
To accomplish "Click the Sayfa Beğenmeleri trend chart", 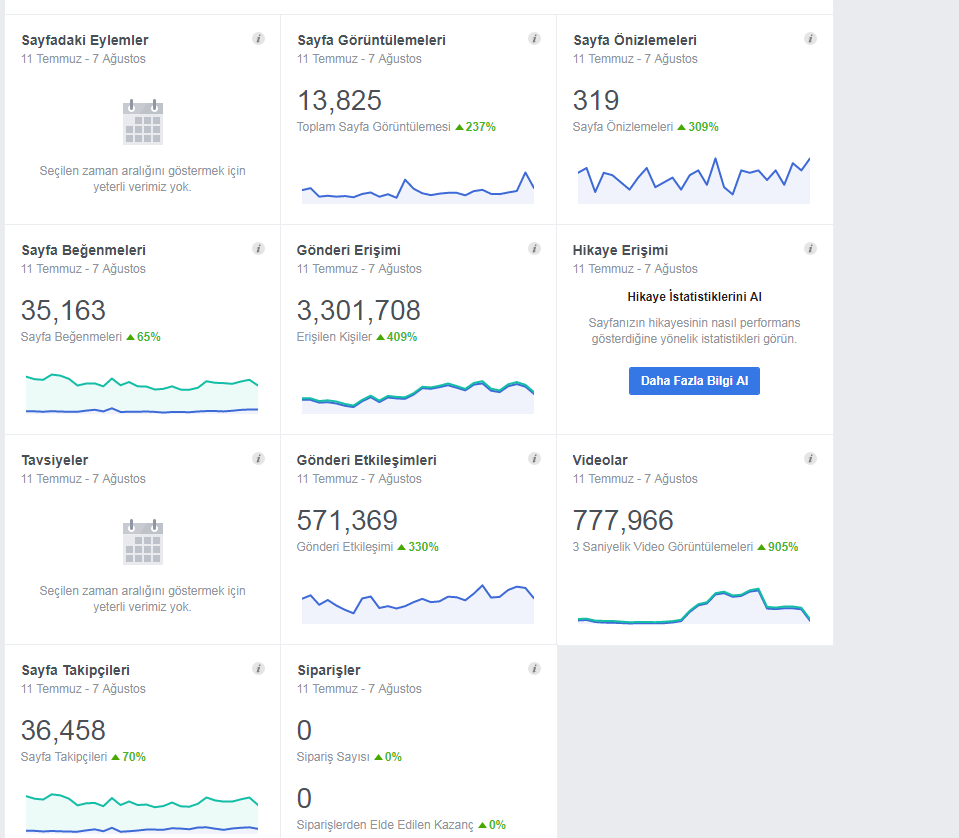I will (142, 393).
